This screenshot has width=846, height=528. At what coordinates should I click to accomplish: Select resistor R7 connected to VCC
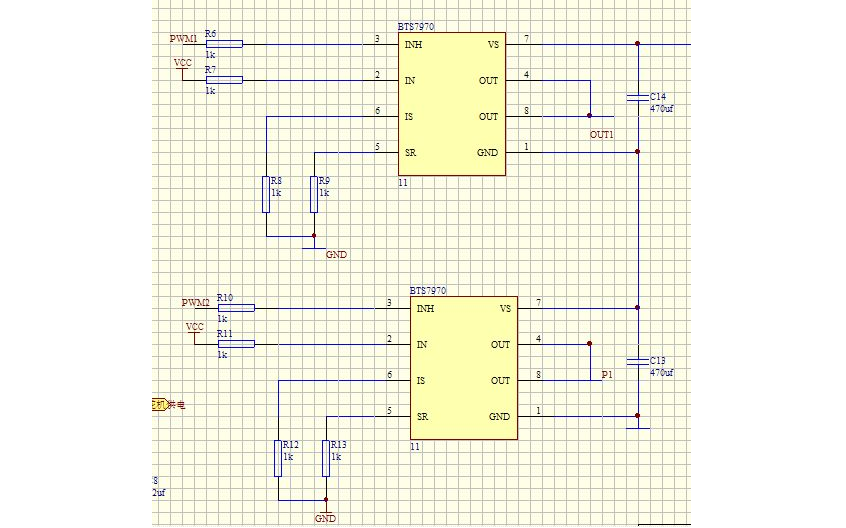click(224, 80)
